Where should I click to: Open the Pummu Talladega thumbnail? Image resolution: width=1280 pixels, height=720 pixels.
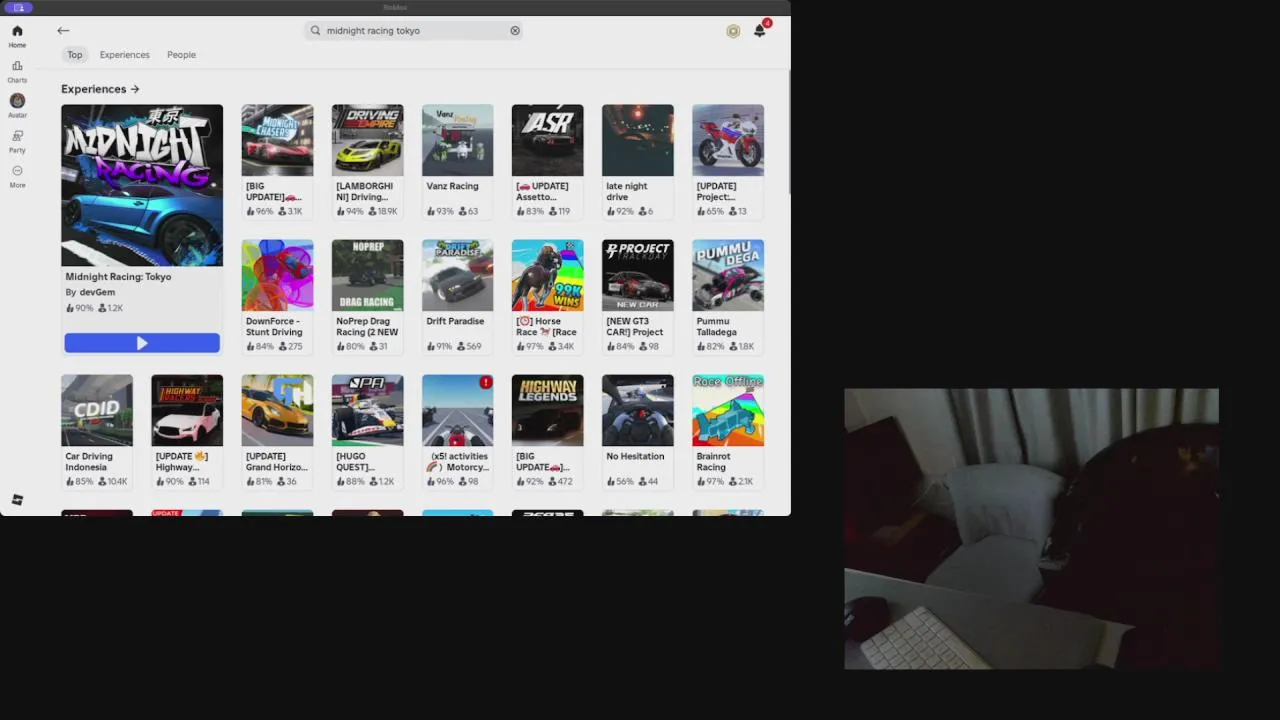(728, 275)
